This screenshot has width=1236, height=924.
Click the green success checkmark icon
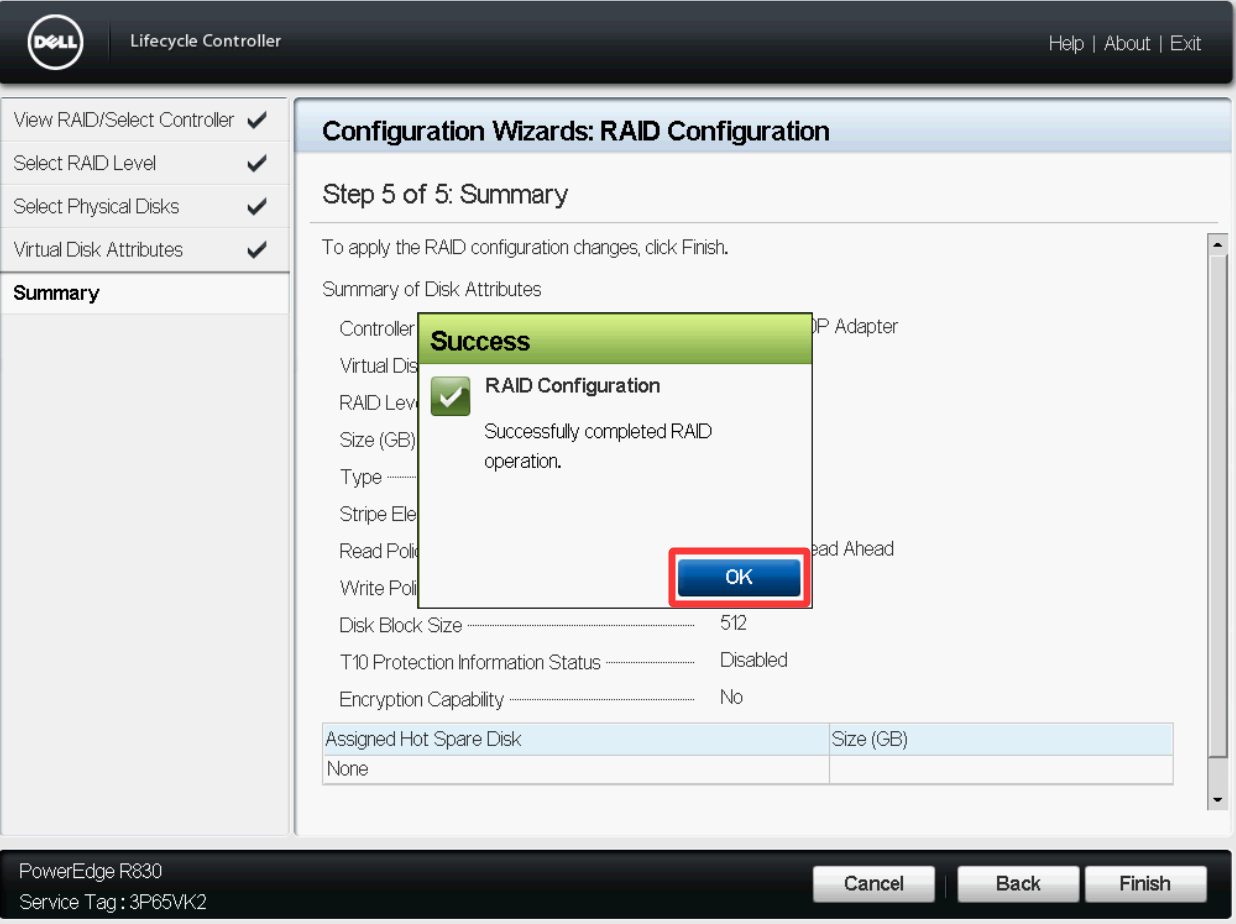(450, 396)
